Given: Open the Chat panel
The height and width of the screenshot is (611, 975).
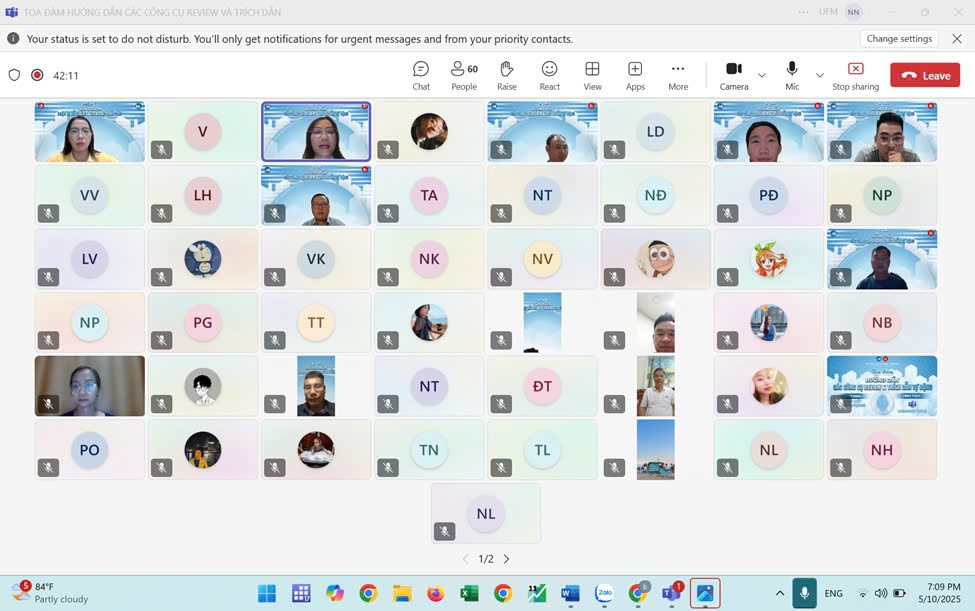Looking at the screenshot, I should click(421, 75).
